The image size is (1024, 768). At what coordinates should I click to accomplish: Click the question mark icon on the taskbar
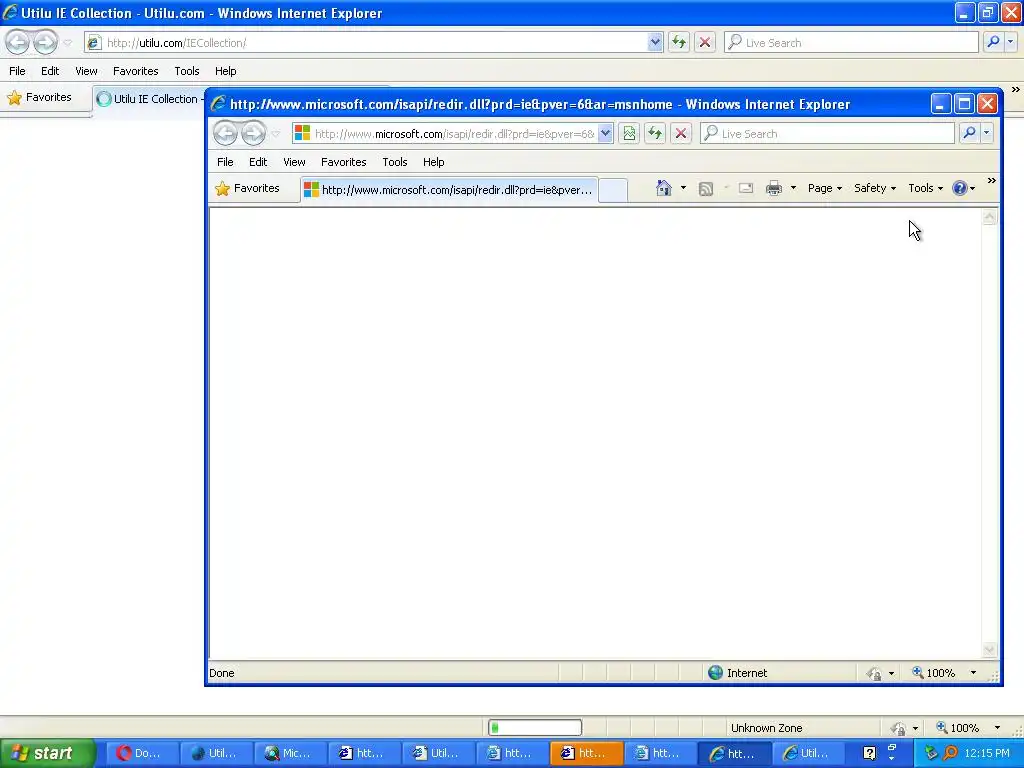click(x=869, y=754)
